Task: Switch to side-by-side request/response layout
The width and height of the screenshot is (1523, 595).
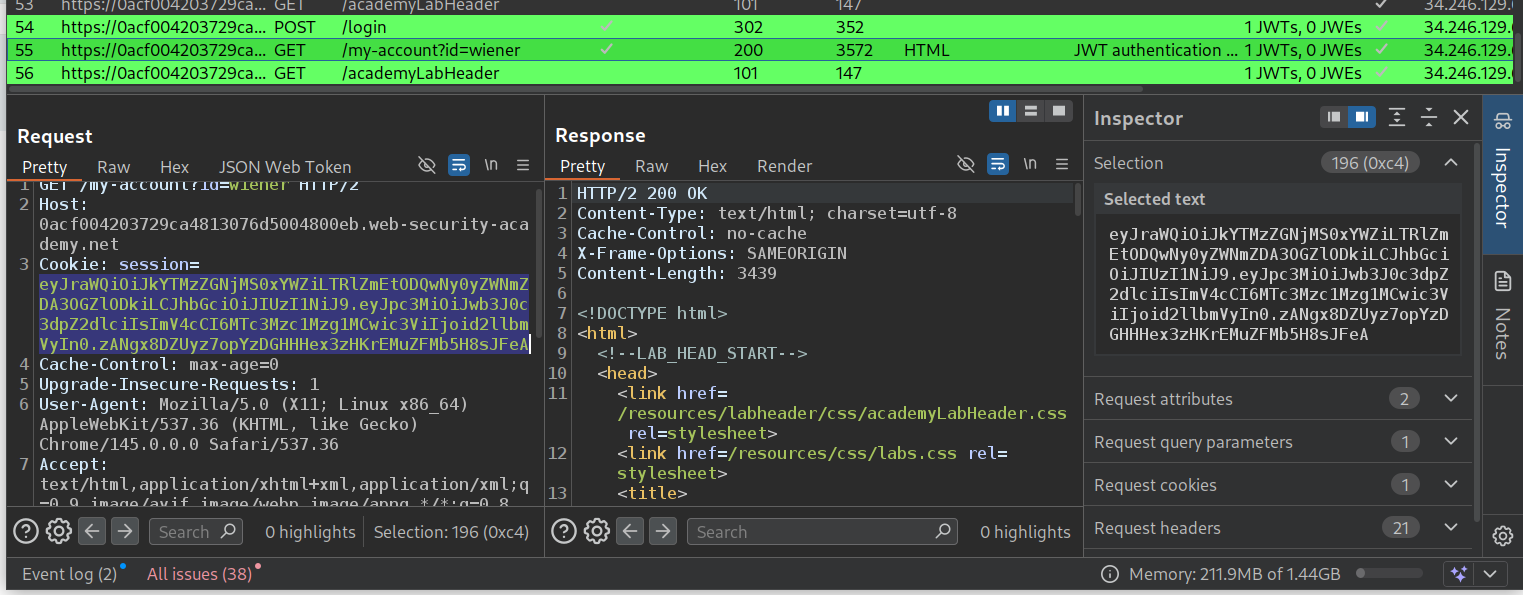Action: [x=1002, y=110]
